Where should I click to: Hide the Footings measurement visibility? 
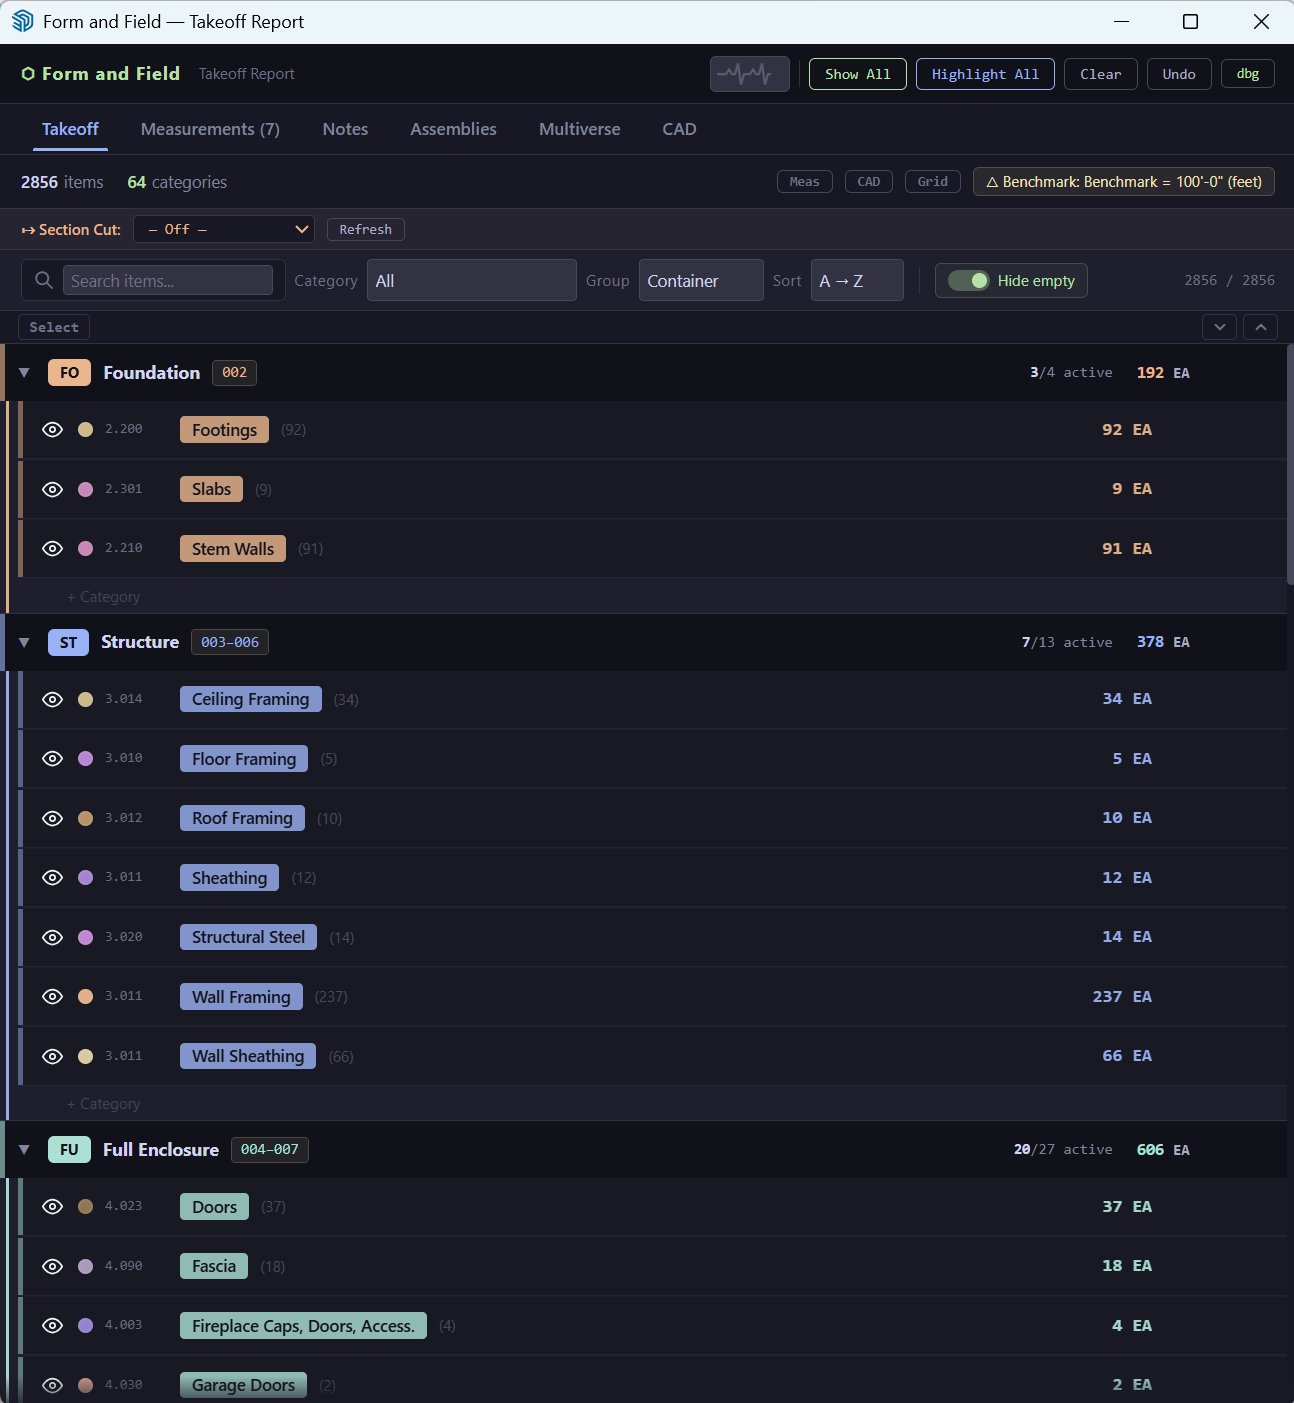click(x=52, y=429)
